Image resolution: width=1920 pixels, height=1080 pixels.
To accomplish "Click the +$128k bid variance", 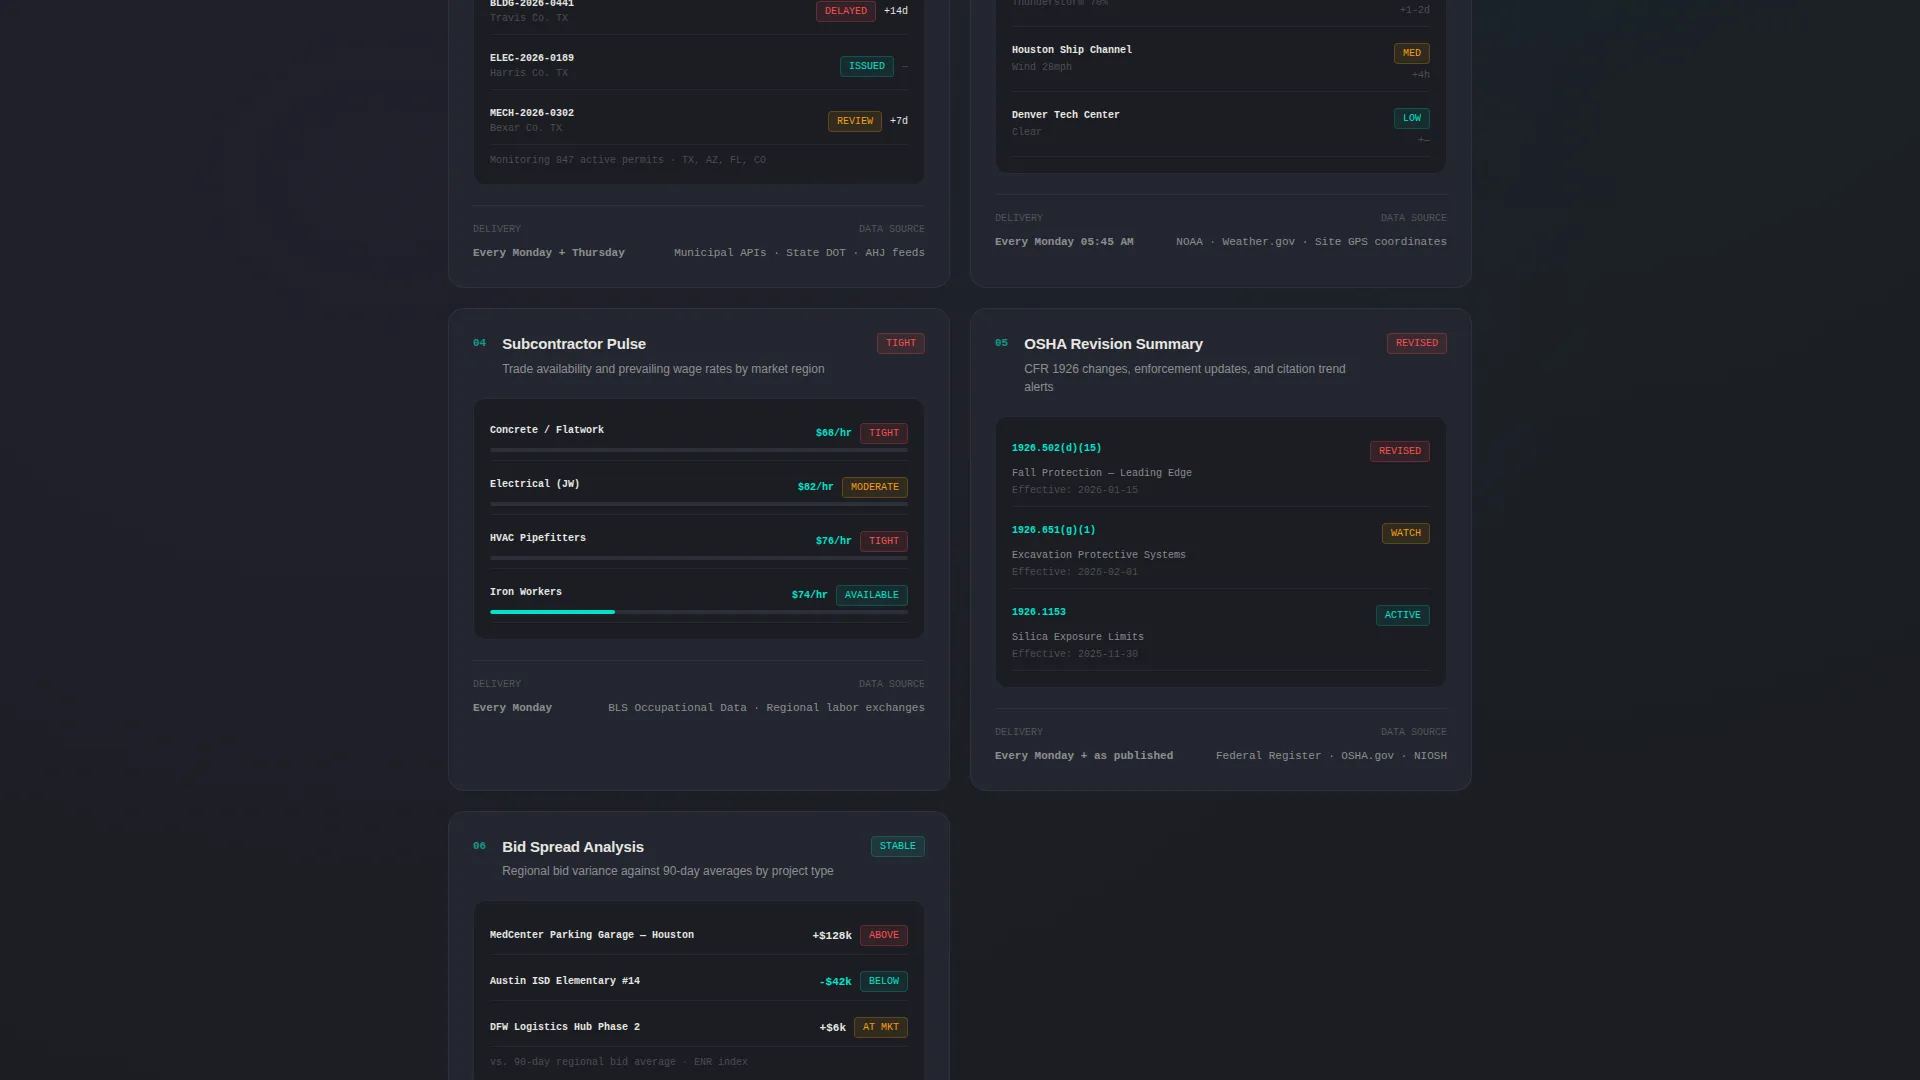I will pos(832,936).
